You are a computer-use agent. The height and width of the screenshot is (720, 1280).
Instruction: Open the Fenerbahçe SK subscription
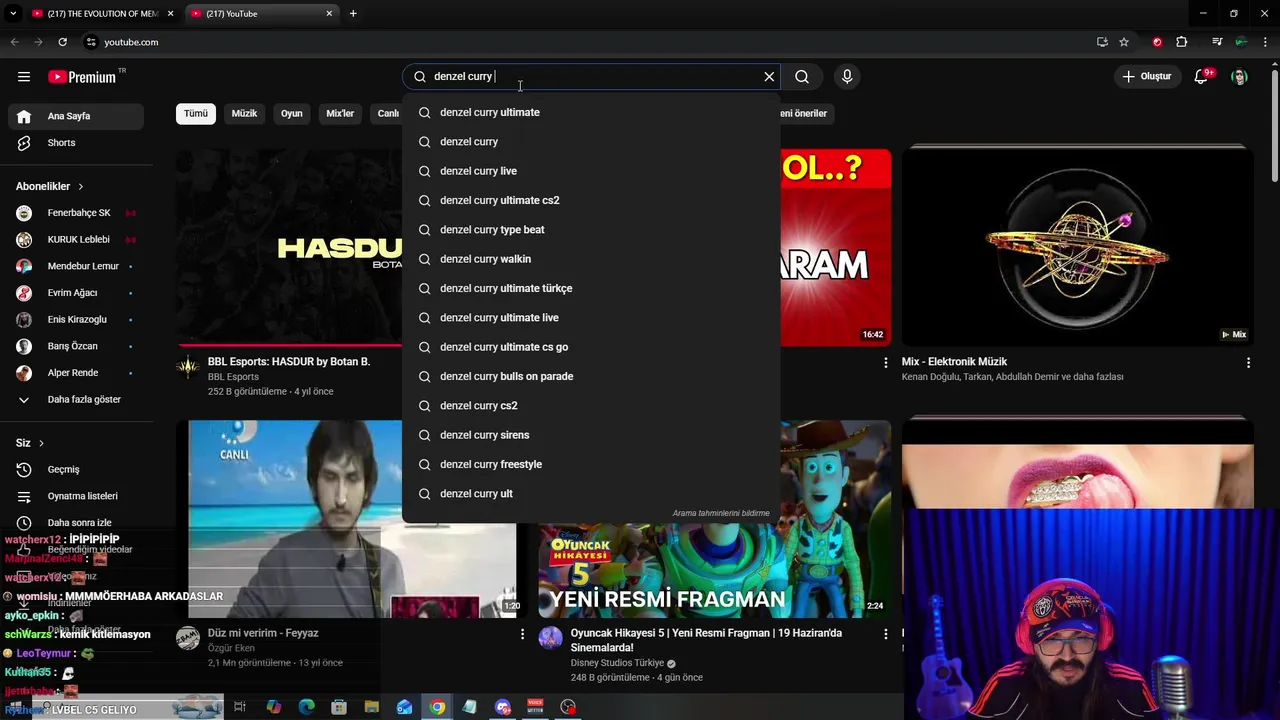(x=76, y=213)
